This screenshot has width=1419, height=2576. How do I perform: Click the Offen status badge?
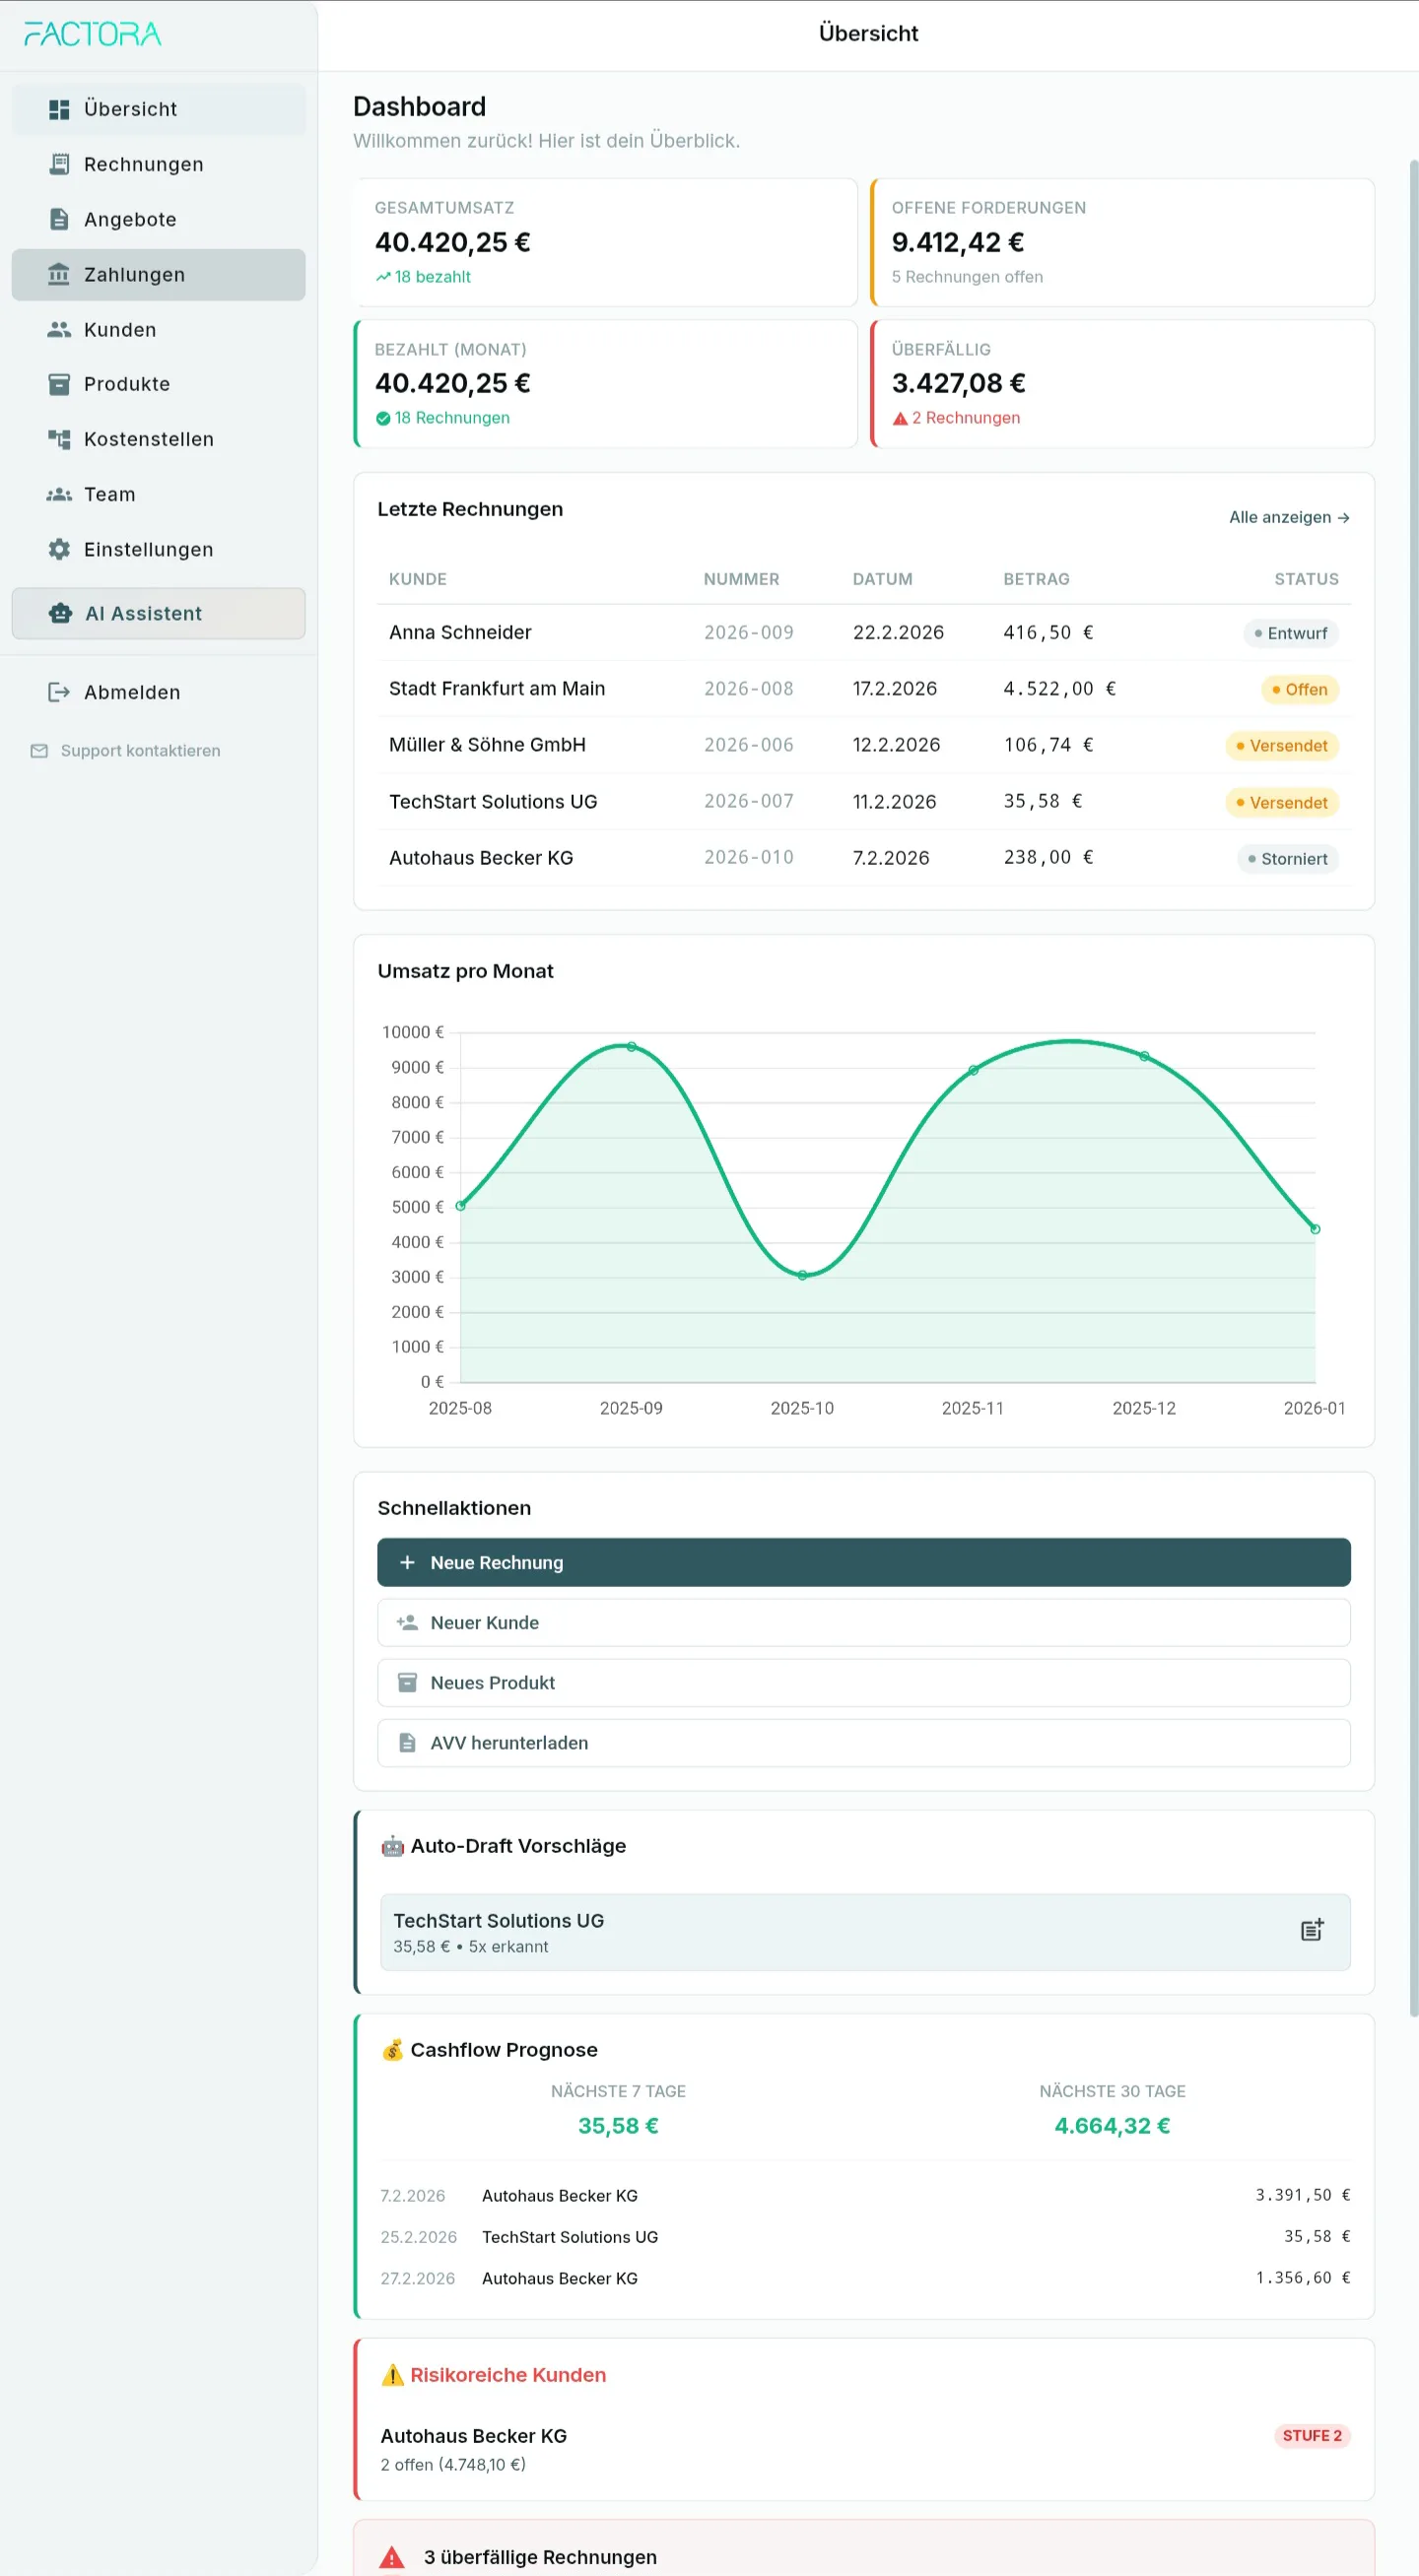pyautogui.click(x=1299, y=689)
